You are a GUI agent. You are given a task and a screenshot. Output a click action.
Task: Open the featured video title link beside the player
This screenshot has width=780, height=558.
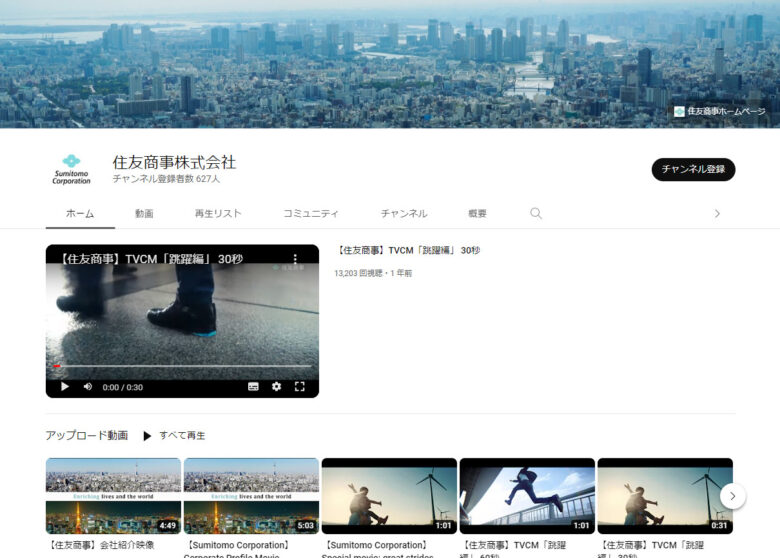(x=408, y=250)
